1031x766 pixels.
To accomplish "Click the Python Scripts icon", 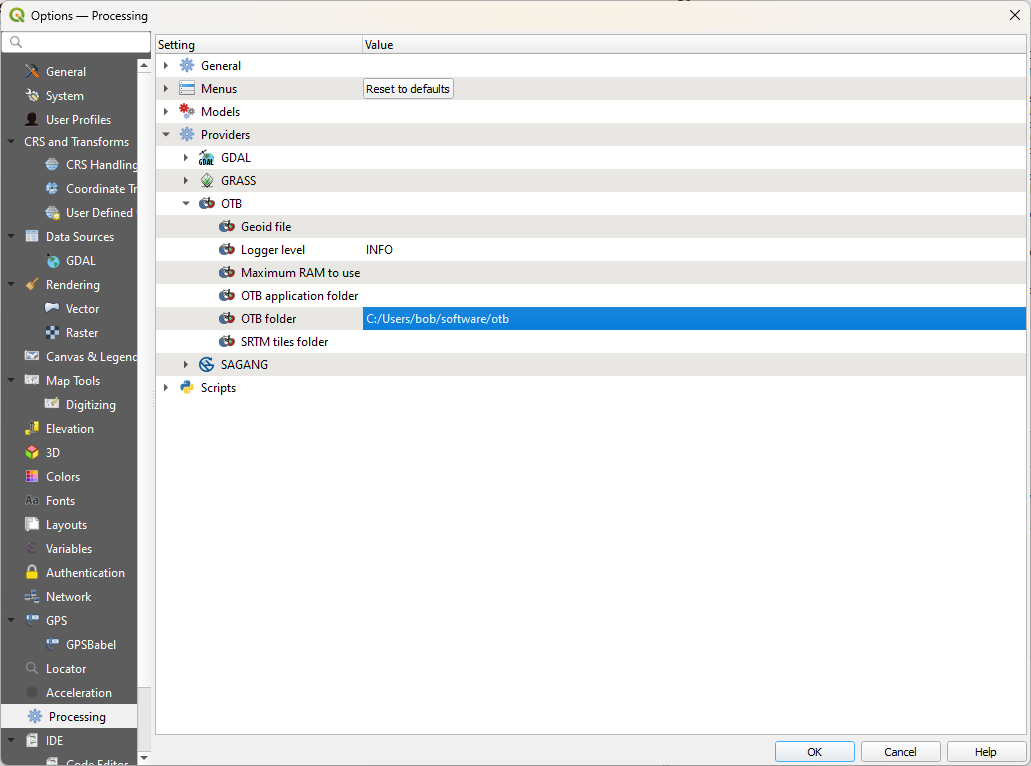I will [x=187, y=388].
